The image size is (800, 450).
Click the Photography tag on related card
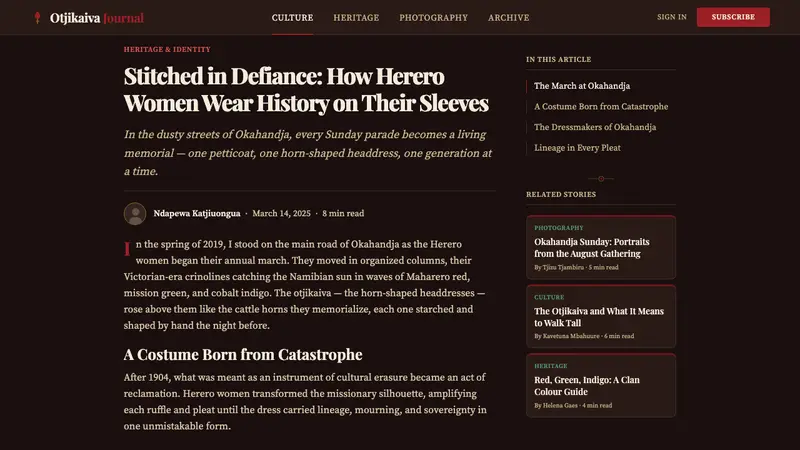tap(559, 228)
